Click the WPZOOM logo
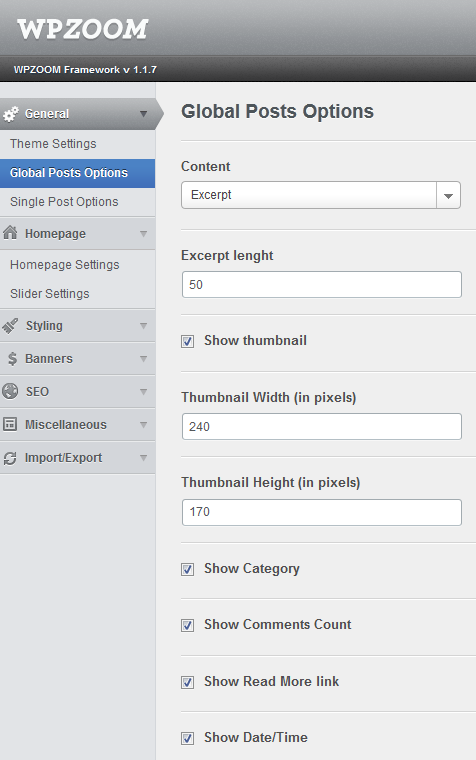This screenshot has height=760, width=476. point(82,29)
